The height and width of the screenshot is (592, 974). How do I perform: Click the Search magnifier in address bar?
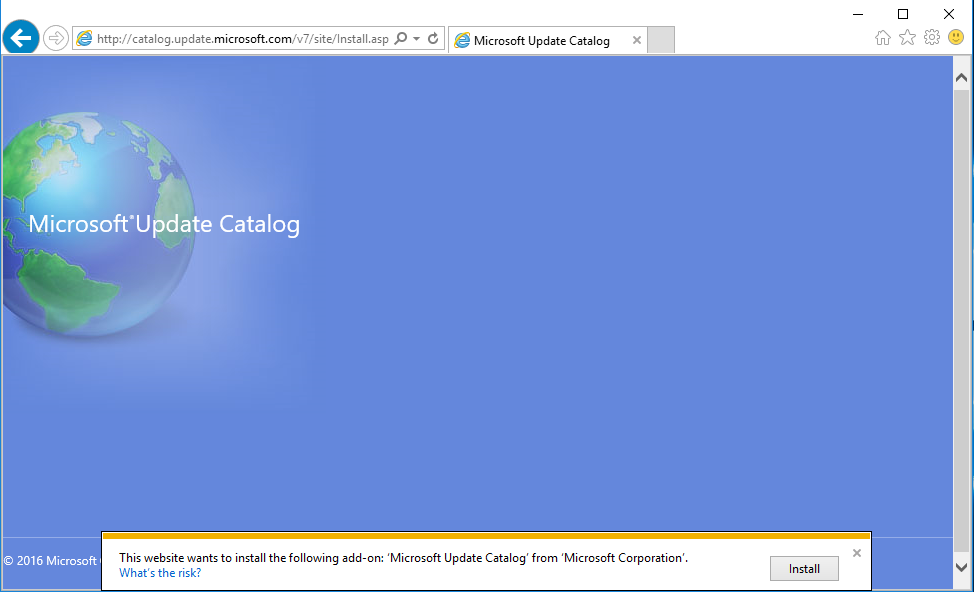pyautogui.click(x=401, y=39)
